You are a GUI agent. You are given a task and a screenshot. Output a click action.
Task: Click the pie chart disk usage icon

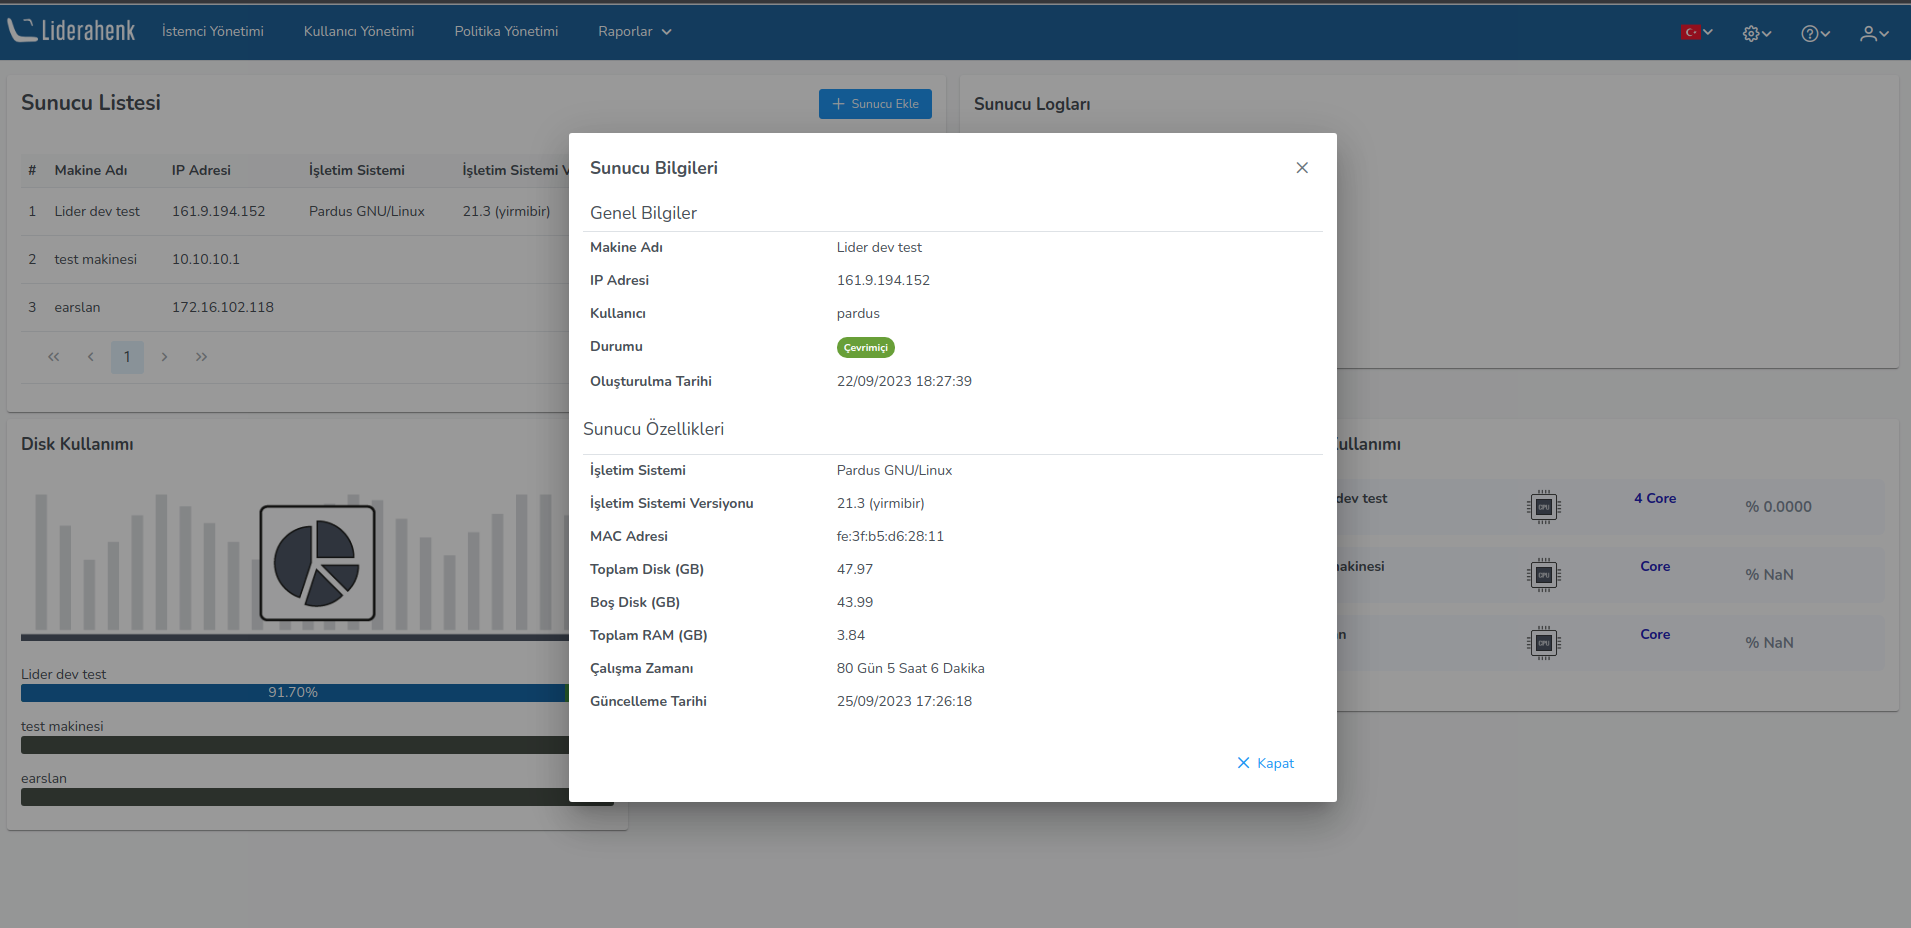pos(317,563)
